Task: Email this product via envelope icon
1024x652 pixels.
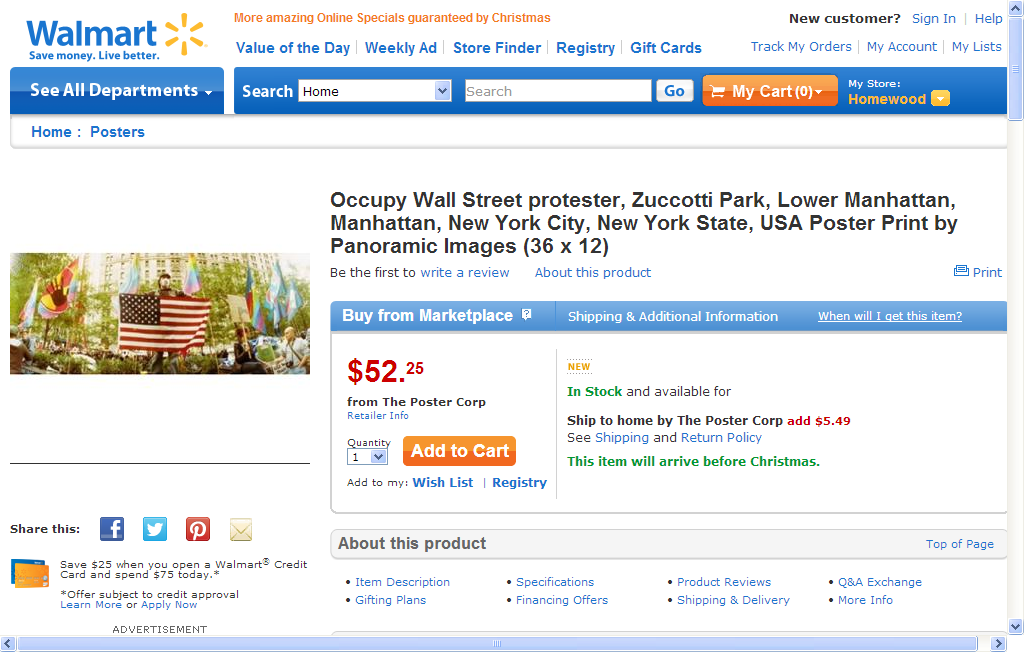Action: pyautogui.click(x=241, y=529)
